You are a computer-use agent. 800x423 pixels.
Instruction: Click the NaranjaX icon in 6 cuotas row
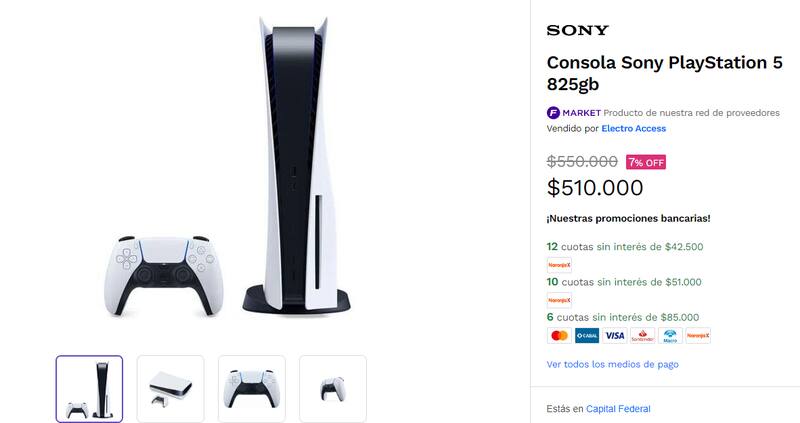(x=698, y=336)
